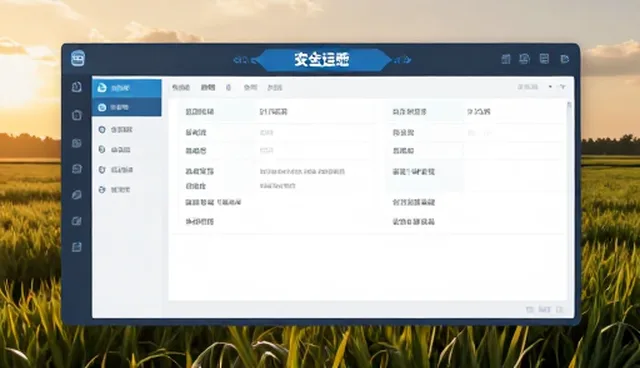
Task: Click the first faint button below the form panel
Action: (x=530, y=310)
